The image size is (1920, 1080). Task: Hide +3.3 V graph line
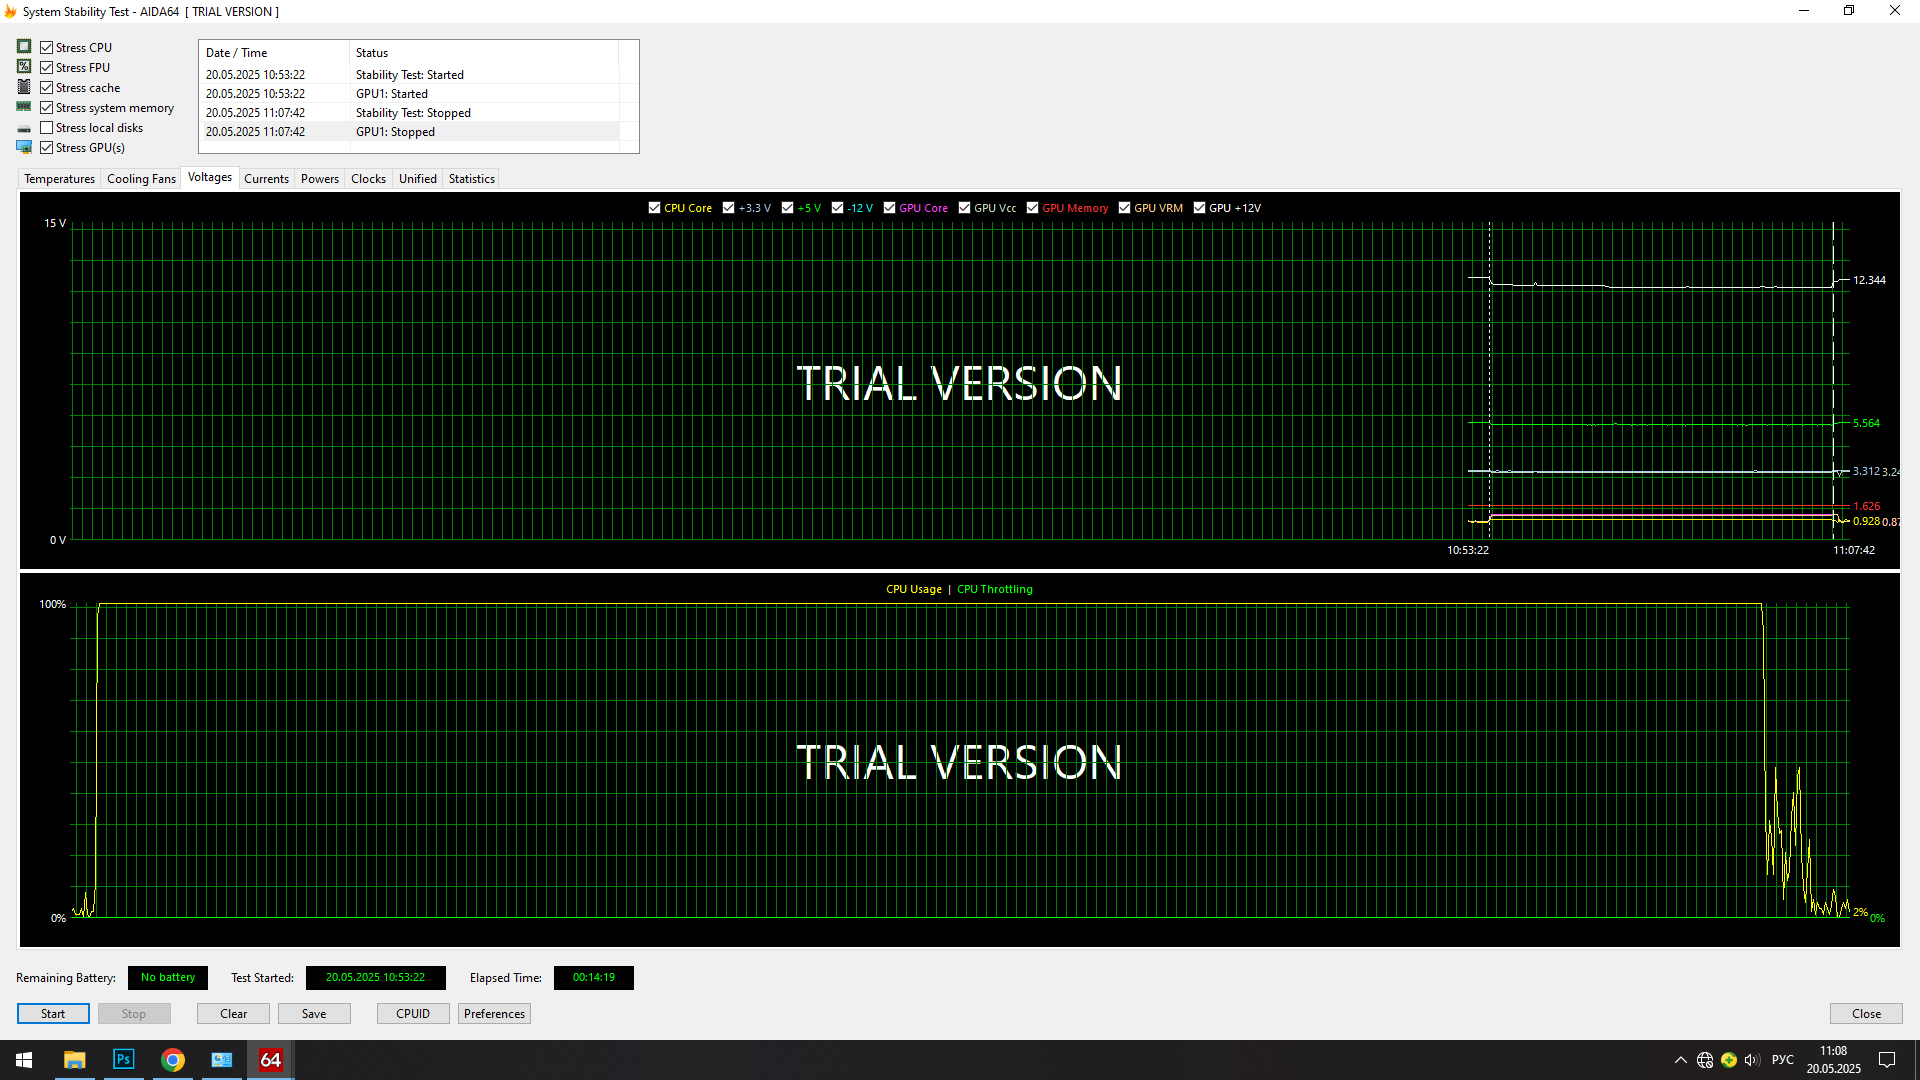(728, 208)
